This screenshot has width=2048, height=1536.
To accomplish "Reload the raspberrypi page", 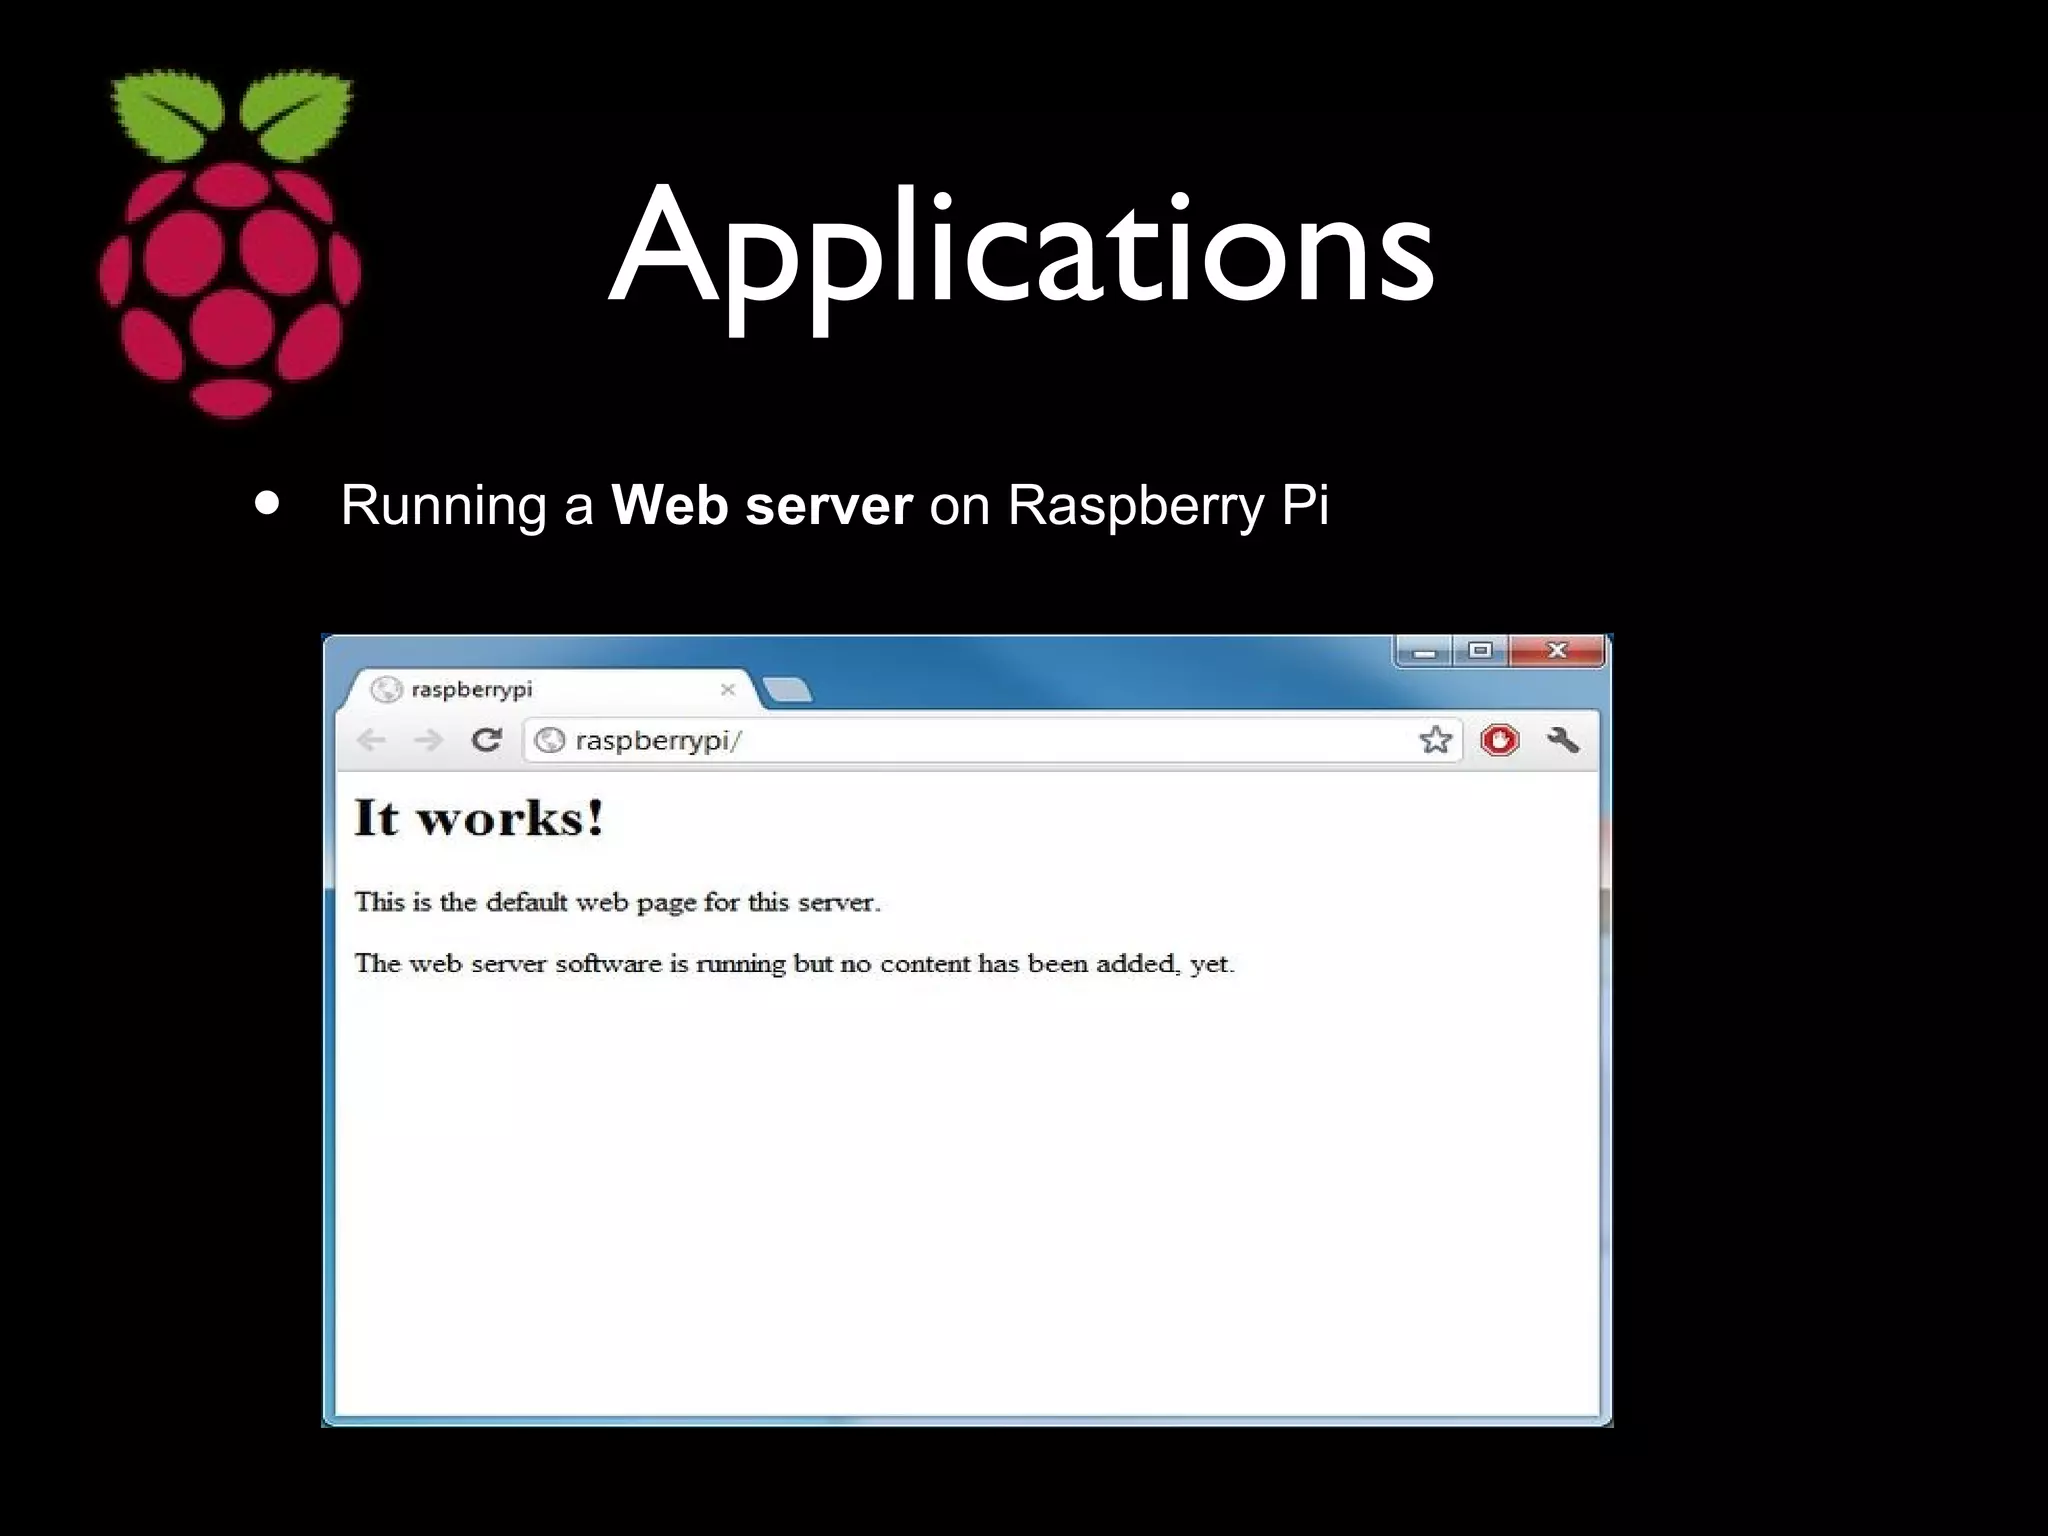I will click(486, 740).
